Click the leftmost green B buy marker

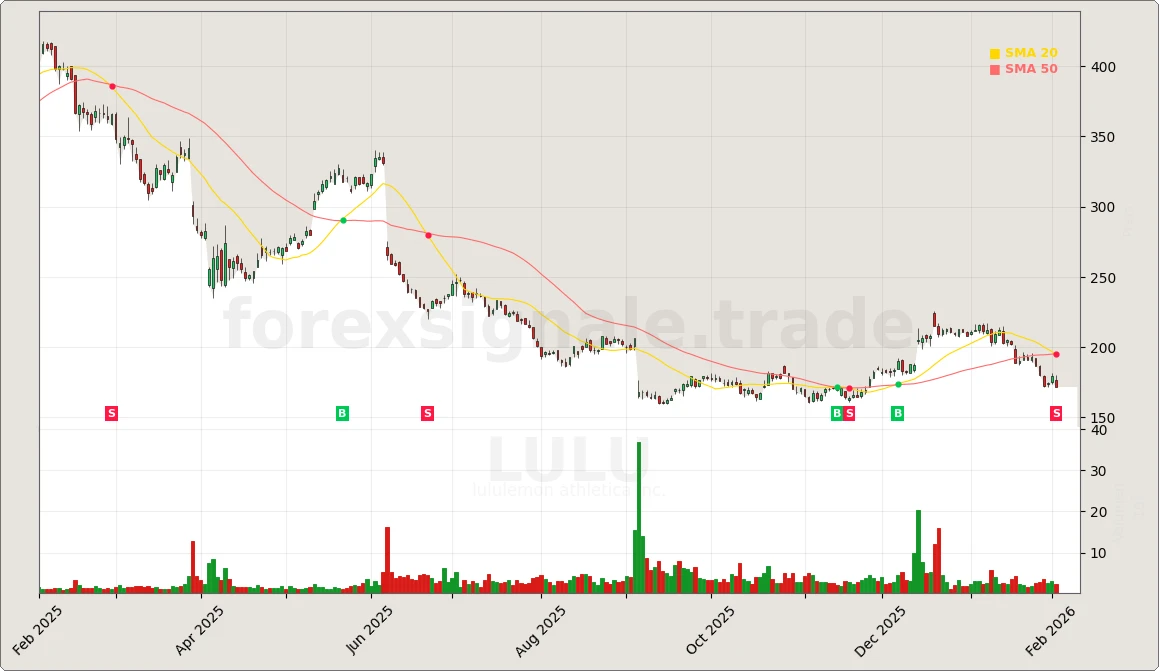pos(342,414)
